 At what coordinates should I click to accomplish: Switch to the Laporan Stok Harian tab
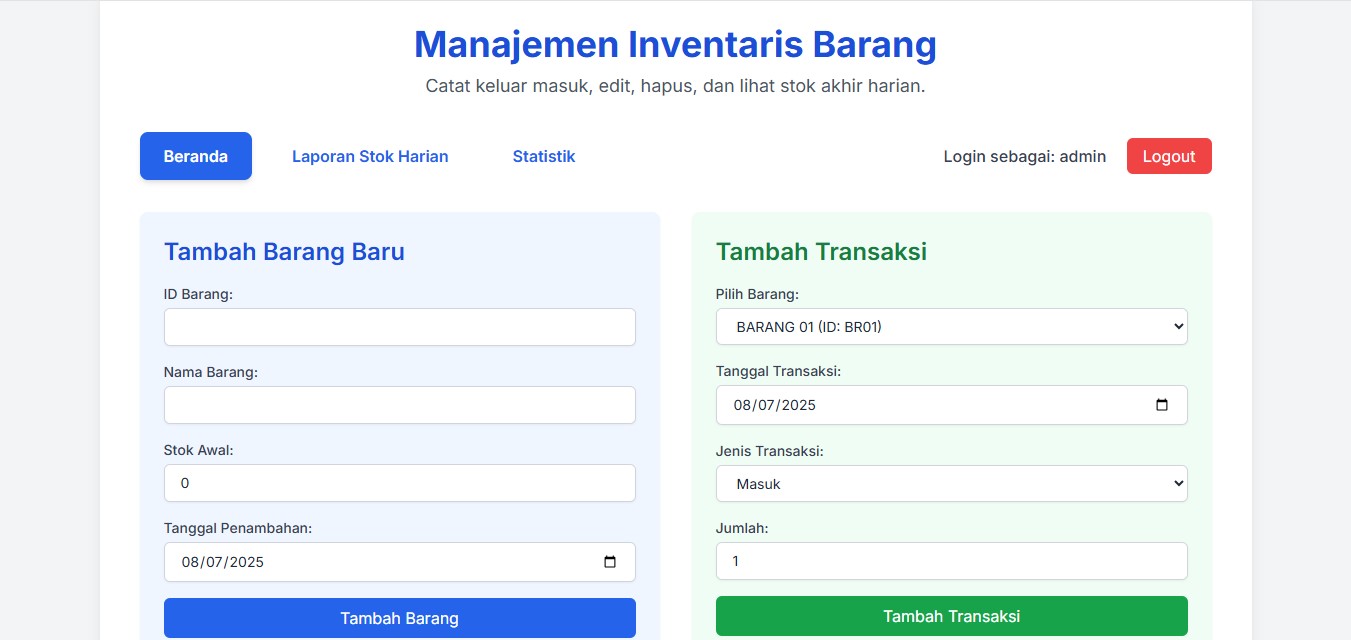click(370, 156)
